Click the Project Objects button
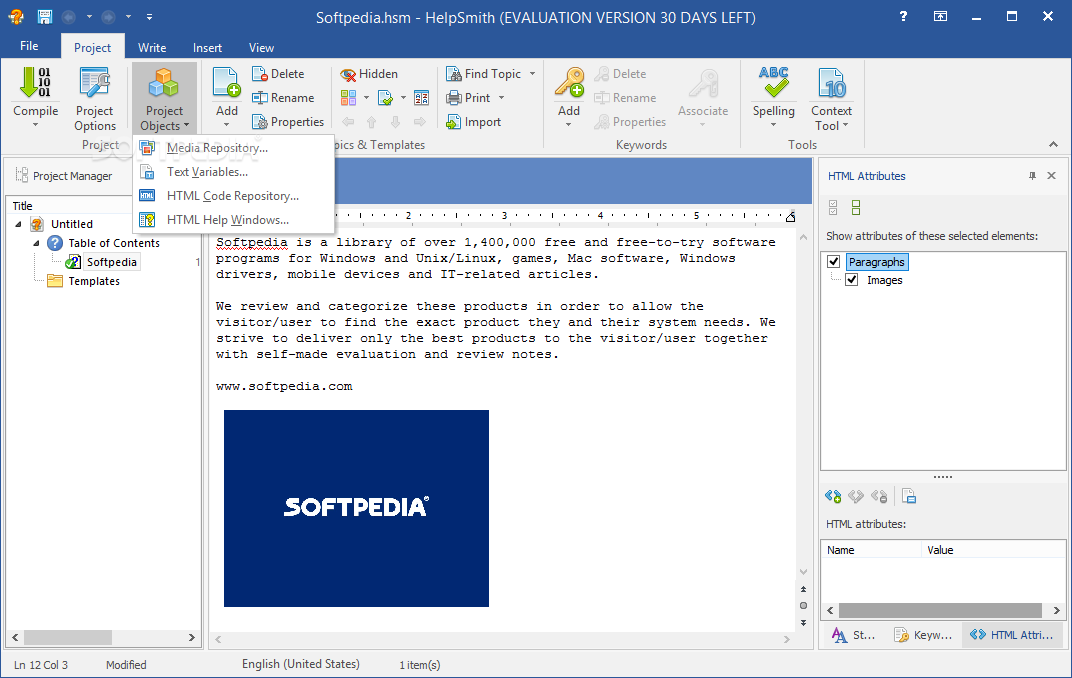The width and height of the screenshot is (1072, 678). tap(164, 98)
